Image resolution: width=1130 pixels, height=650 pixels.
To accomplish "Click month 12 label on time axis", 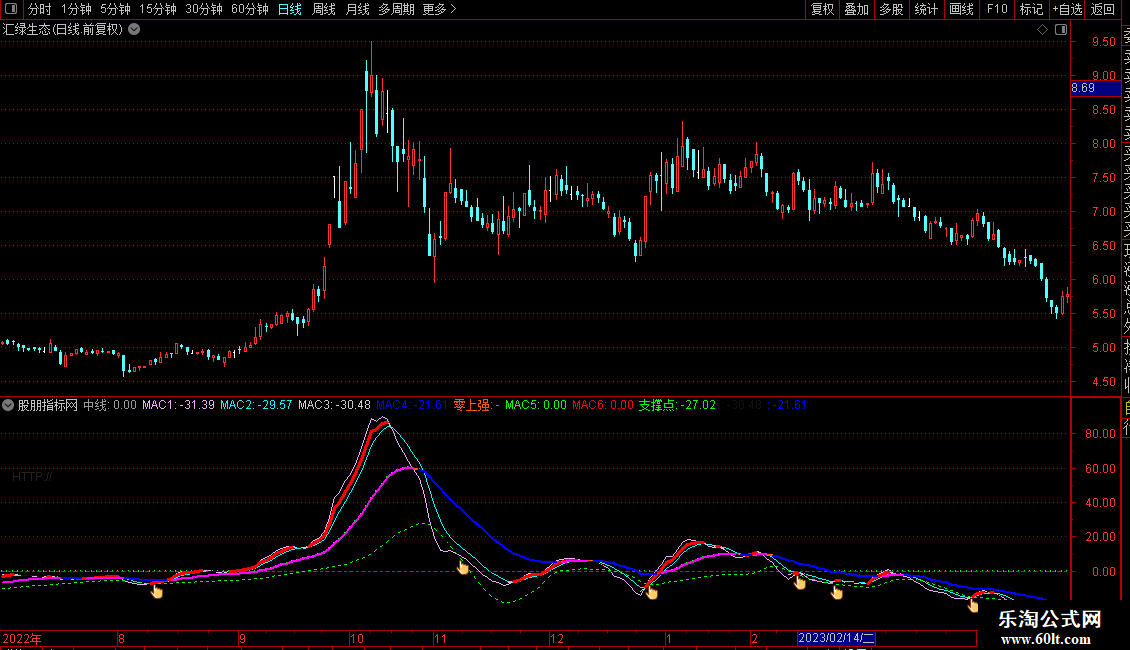I will [x=556, y=638].
